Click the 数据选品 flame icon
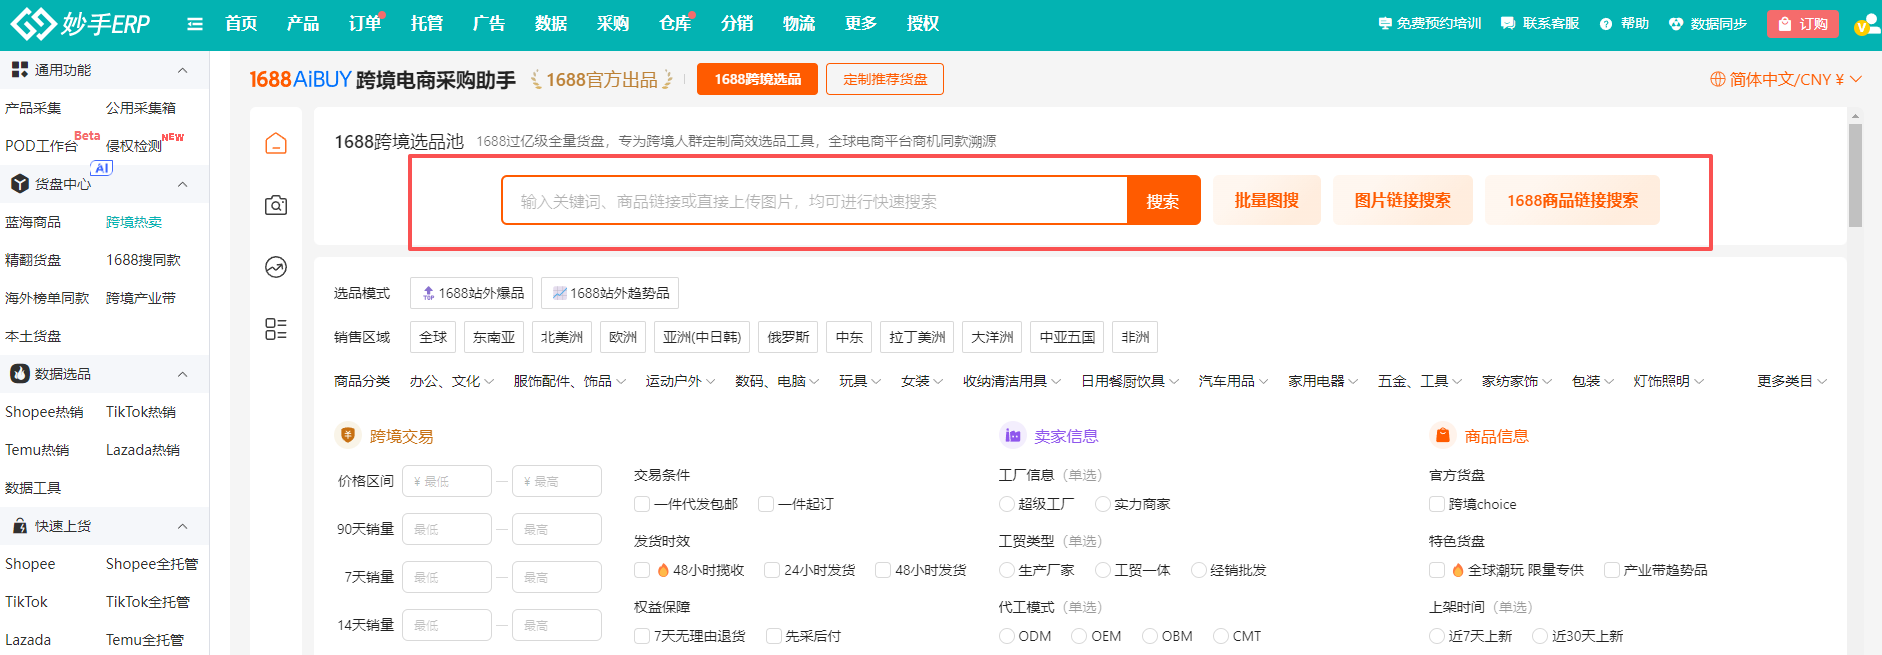Viewport: 1882px width, 655px height. pyautogui.click(x=20, y=374)
